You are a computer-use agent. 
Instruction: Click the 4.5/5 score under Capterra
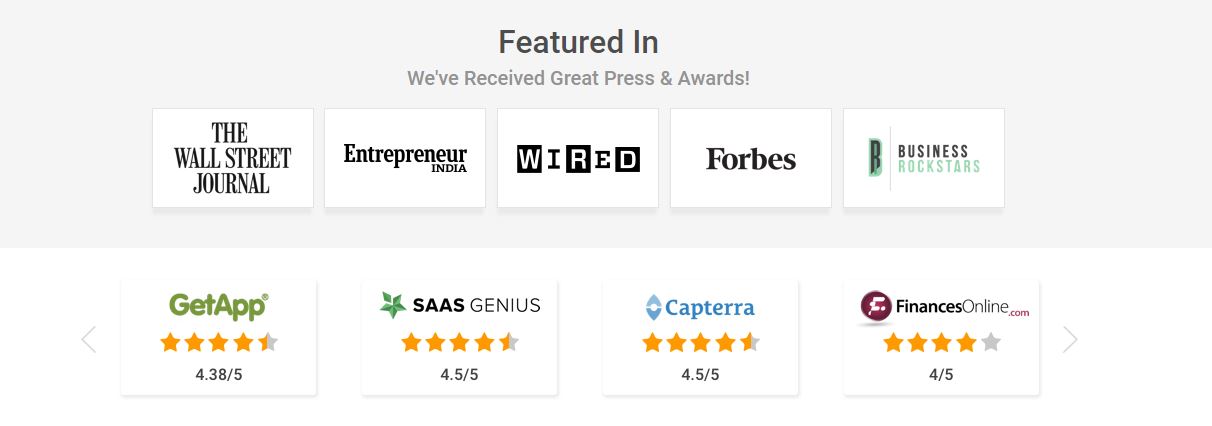700,375
